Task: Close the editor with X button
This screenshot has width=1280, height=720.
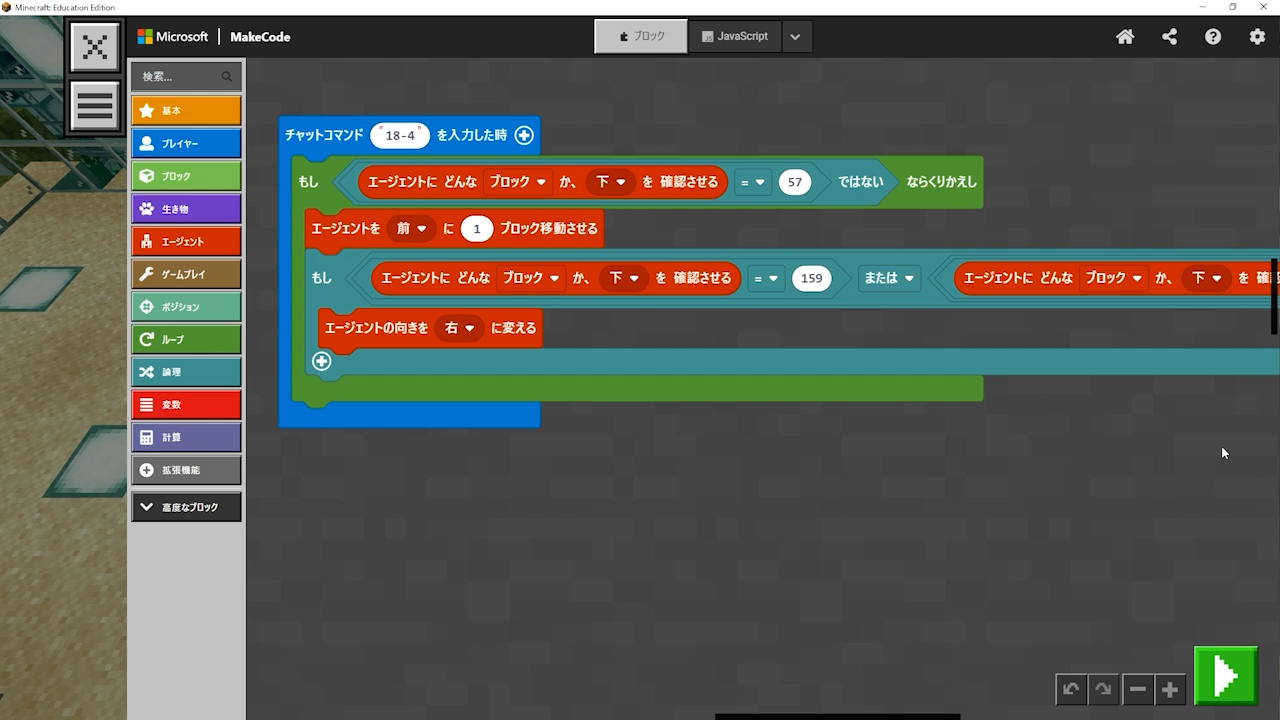Action: tap(95, 47)
